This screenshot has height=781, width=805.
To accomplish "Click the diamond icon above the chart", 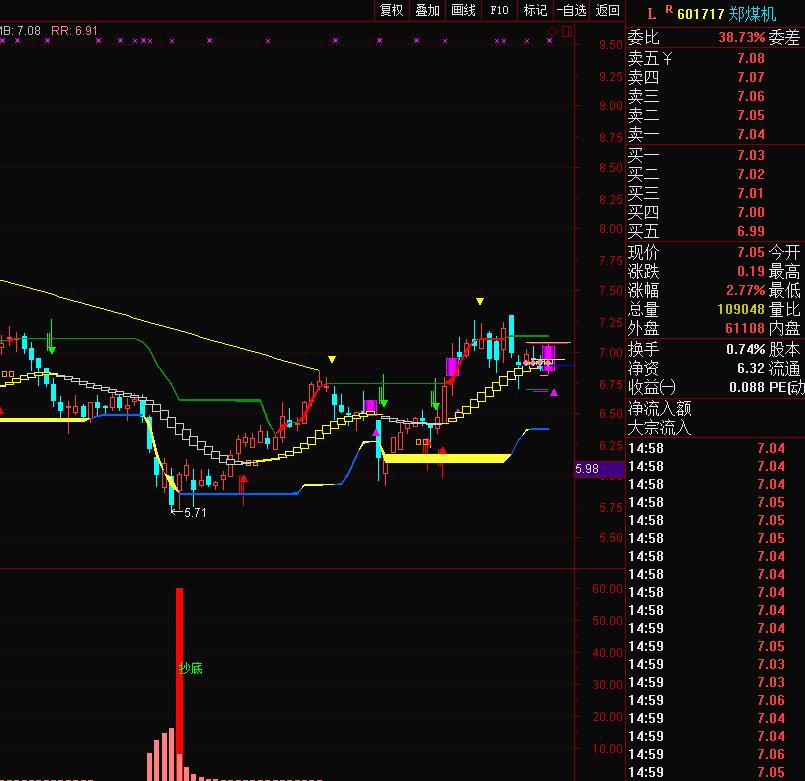I will click(552, 31).
